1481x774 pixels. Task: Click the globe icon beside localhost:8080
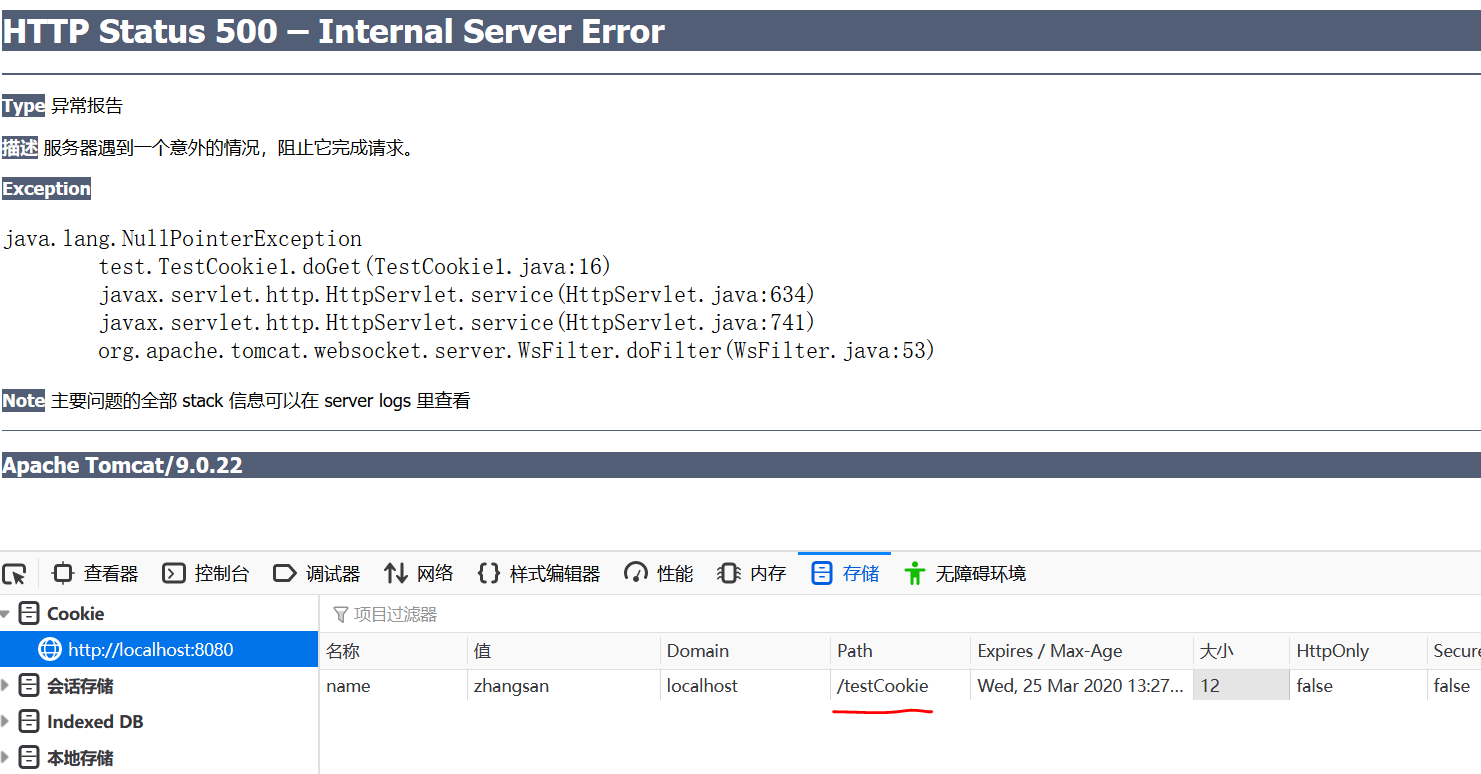click(x=50, y=650)
